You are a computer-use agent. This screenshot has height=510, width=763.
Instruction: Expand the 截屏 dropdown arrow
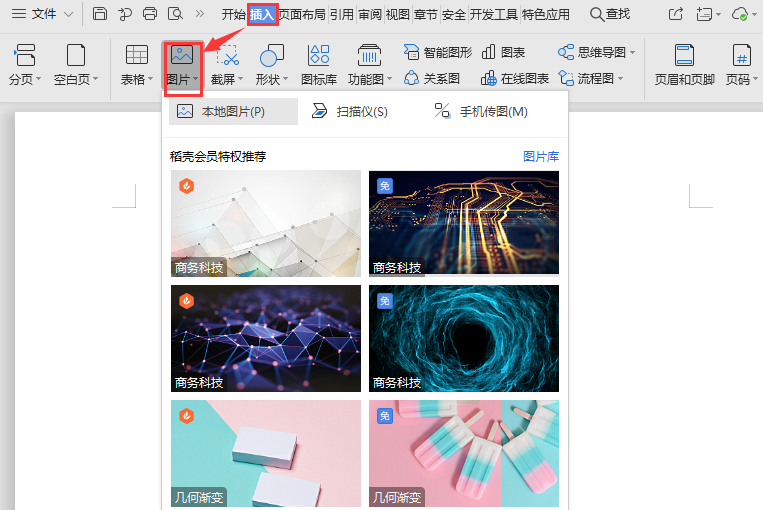pos(240,78)
